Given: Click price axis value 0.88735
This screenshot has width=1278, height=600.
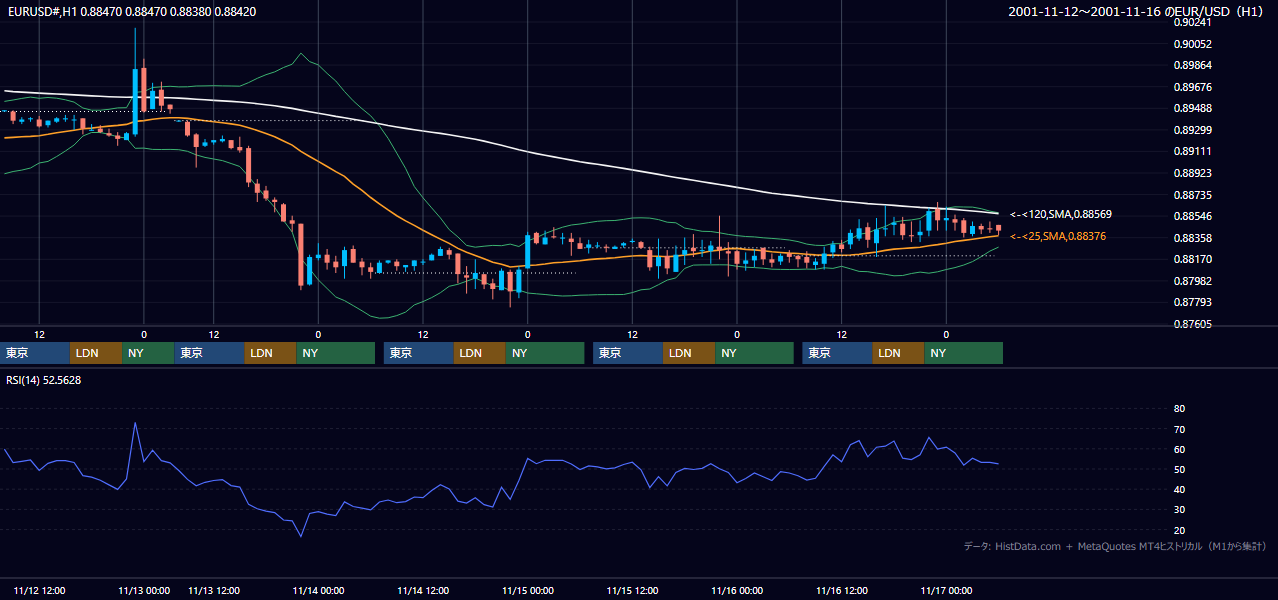Looking at the screenshot, I should click(1195, 195).
